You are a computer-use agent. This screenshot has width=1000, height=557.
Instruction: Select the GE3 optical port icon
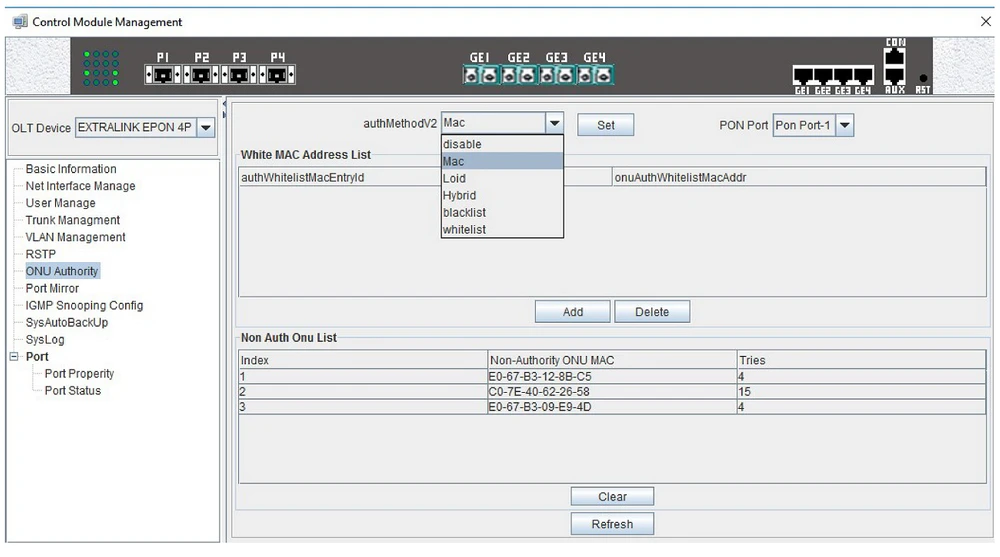[556, 75]
